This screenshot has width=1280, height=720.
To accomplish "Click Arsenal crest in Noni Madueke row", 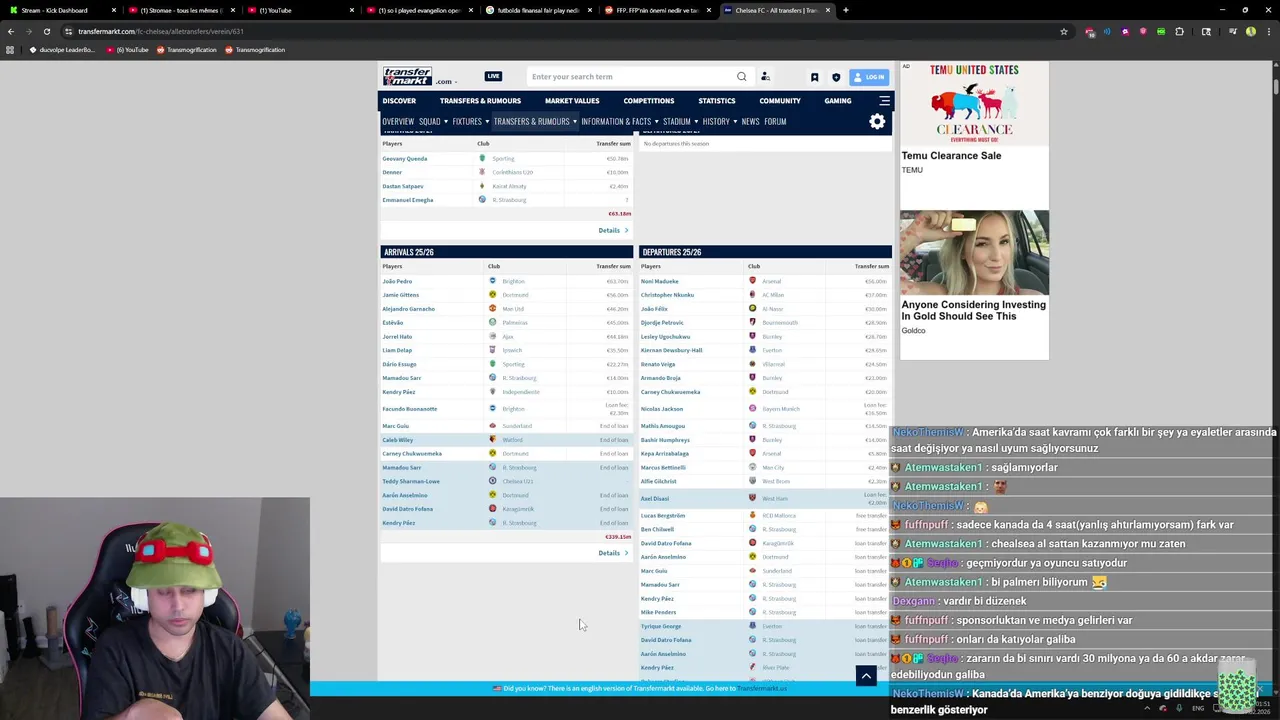I will [x=753, y=281].
